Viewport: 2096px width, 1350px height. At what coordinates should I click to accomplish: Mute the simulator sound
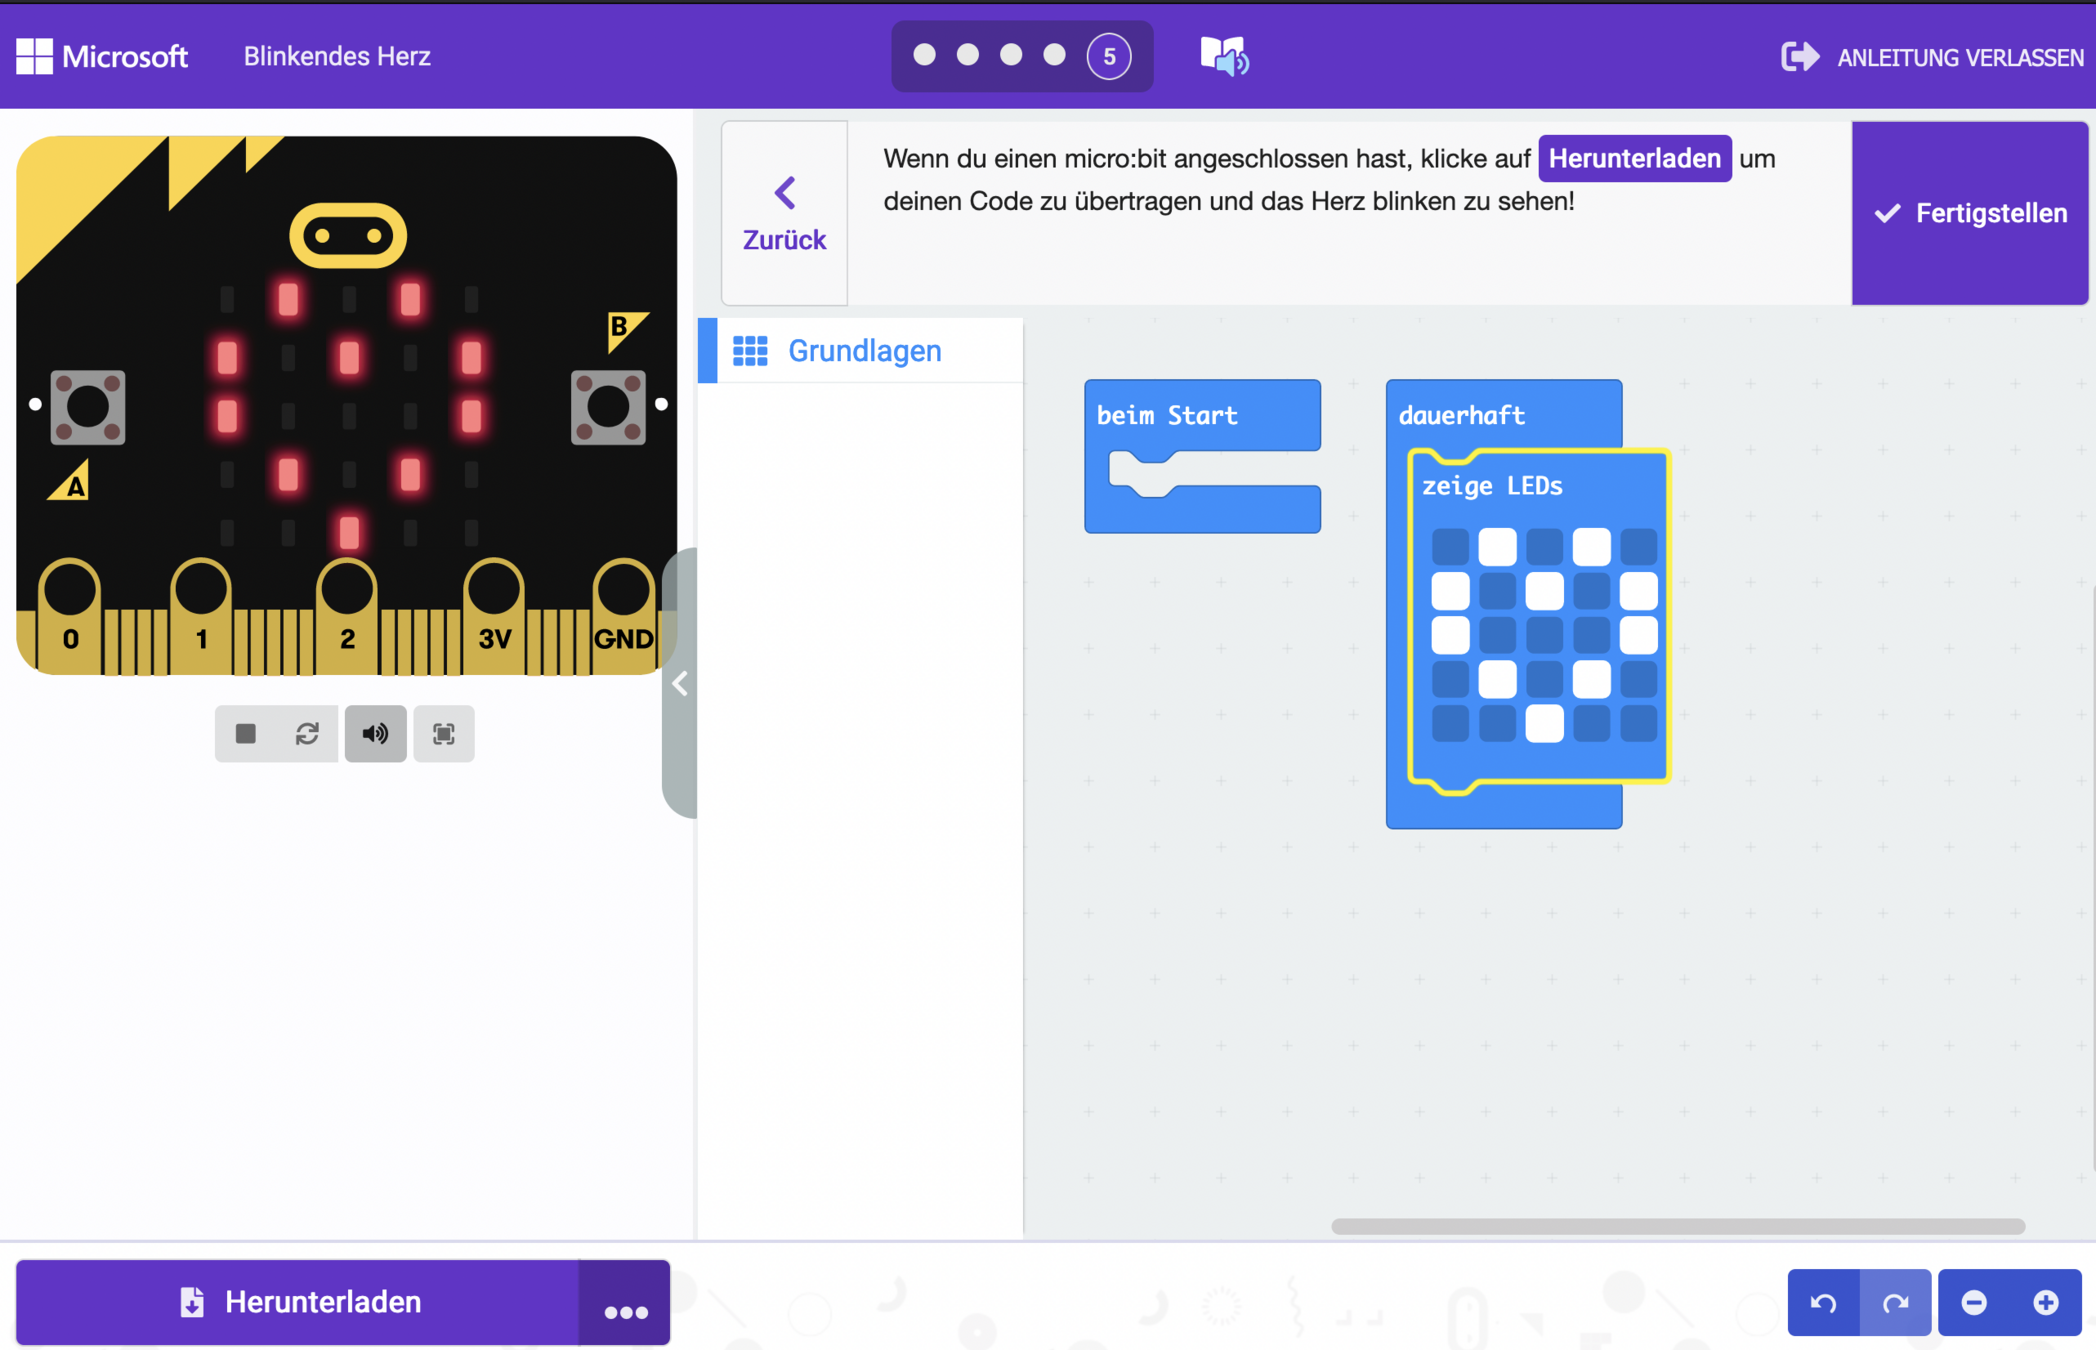pos(376,734)
